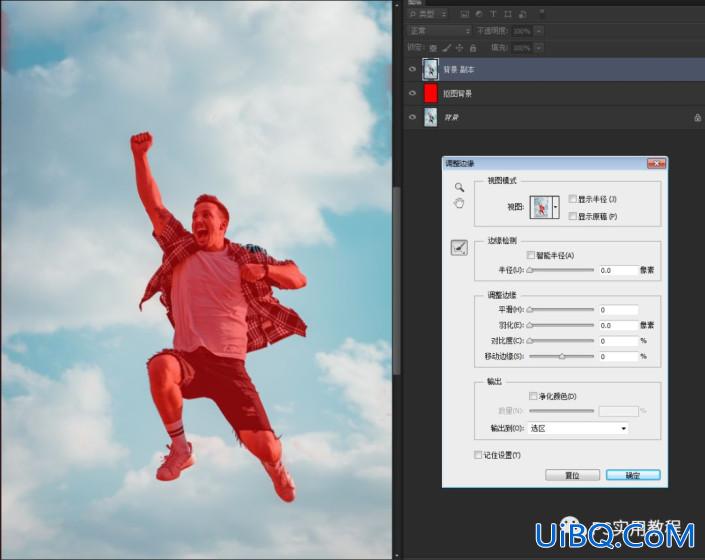The image size is (705, 560).
Task: Click the 羽化 feather slider handle
Action: (530, 325)
